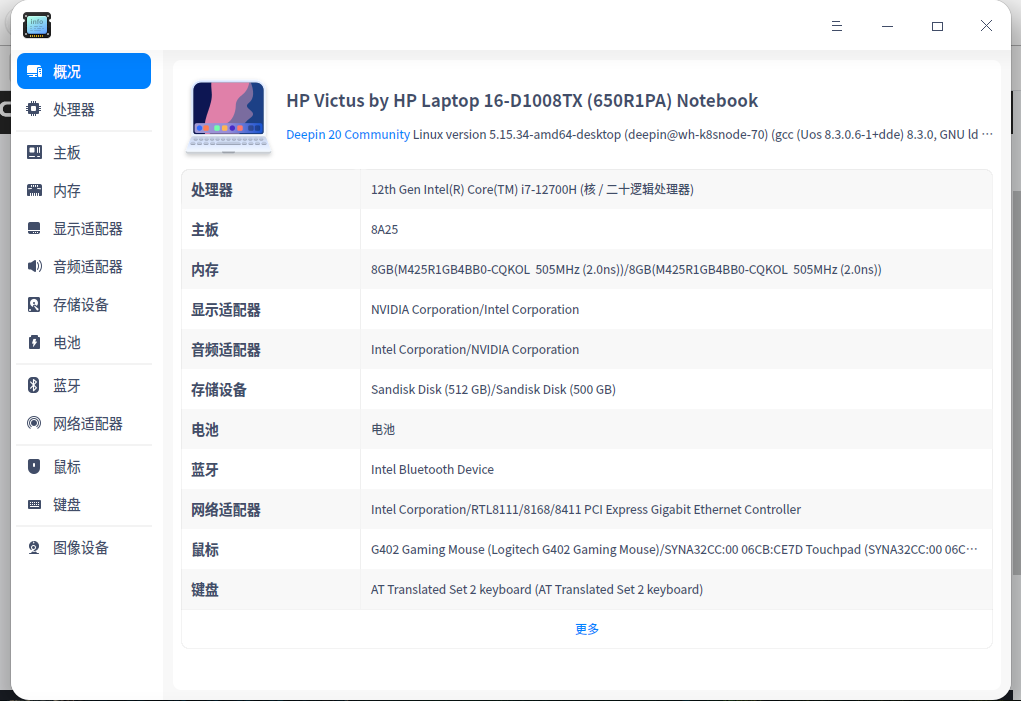Image resolution: width=1021 pixels, height=701 pixels.
Task: Click the 存储设备 disk icon in sidebar
Action: tap(34, 305)
